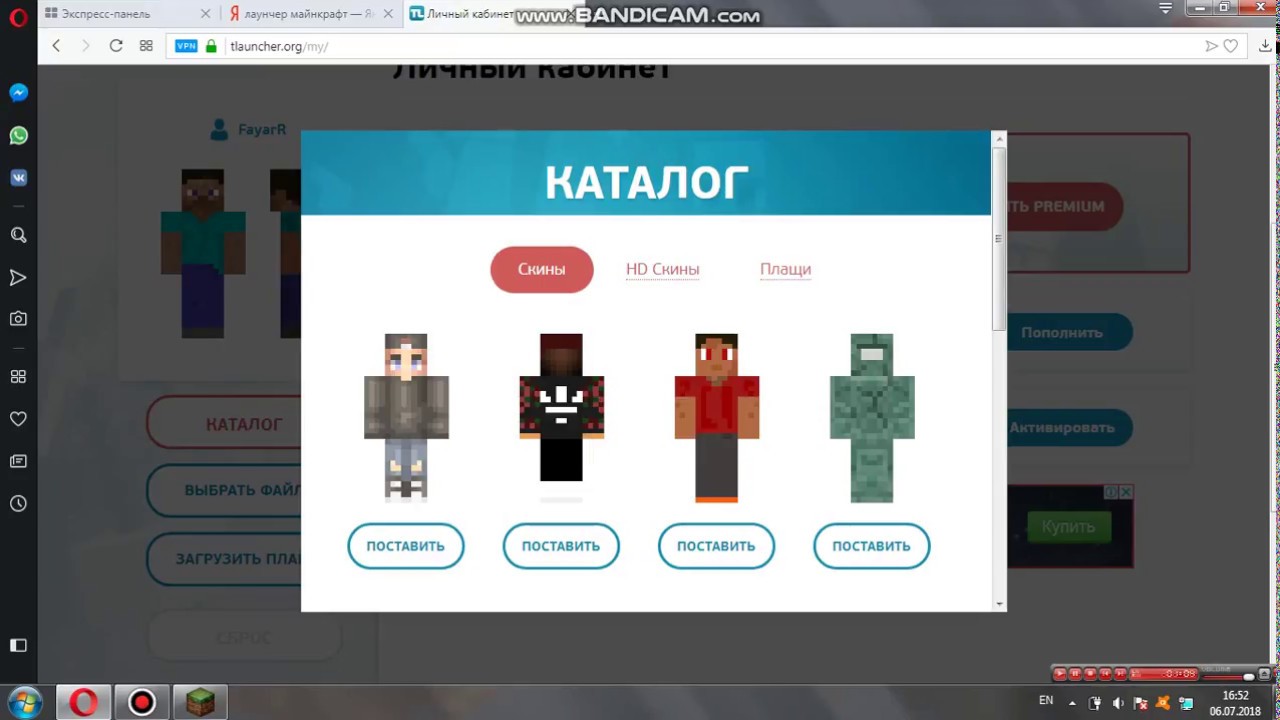The image size is (1280, 720).
Task: Open bookmarks heart in the sidebar
Action: point(18,419)
